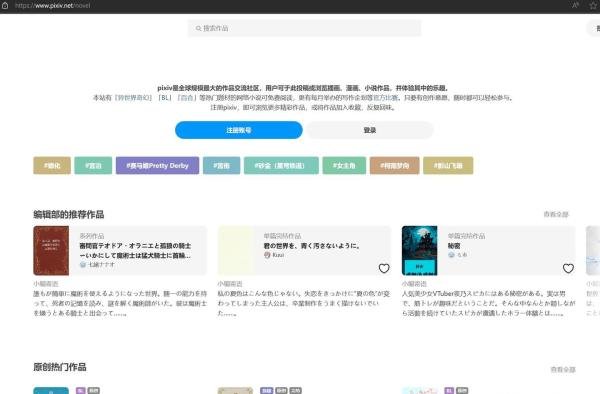Open the red-brown book cover thumbnail

(51, 251)
